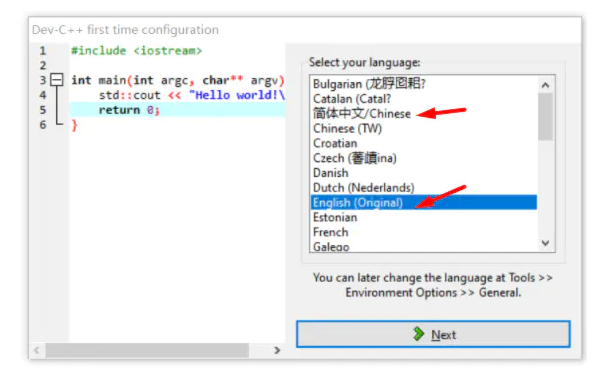
Task: Click the language list vertical scrollbar thumb
Action: tap(545, 116)
